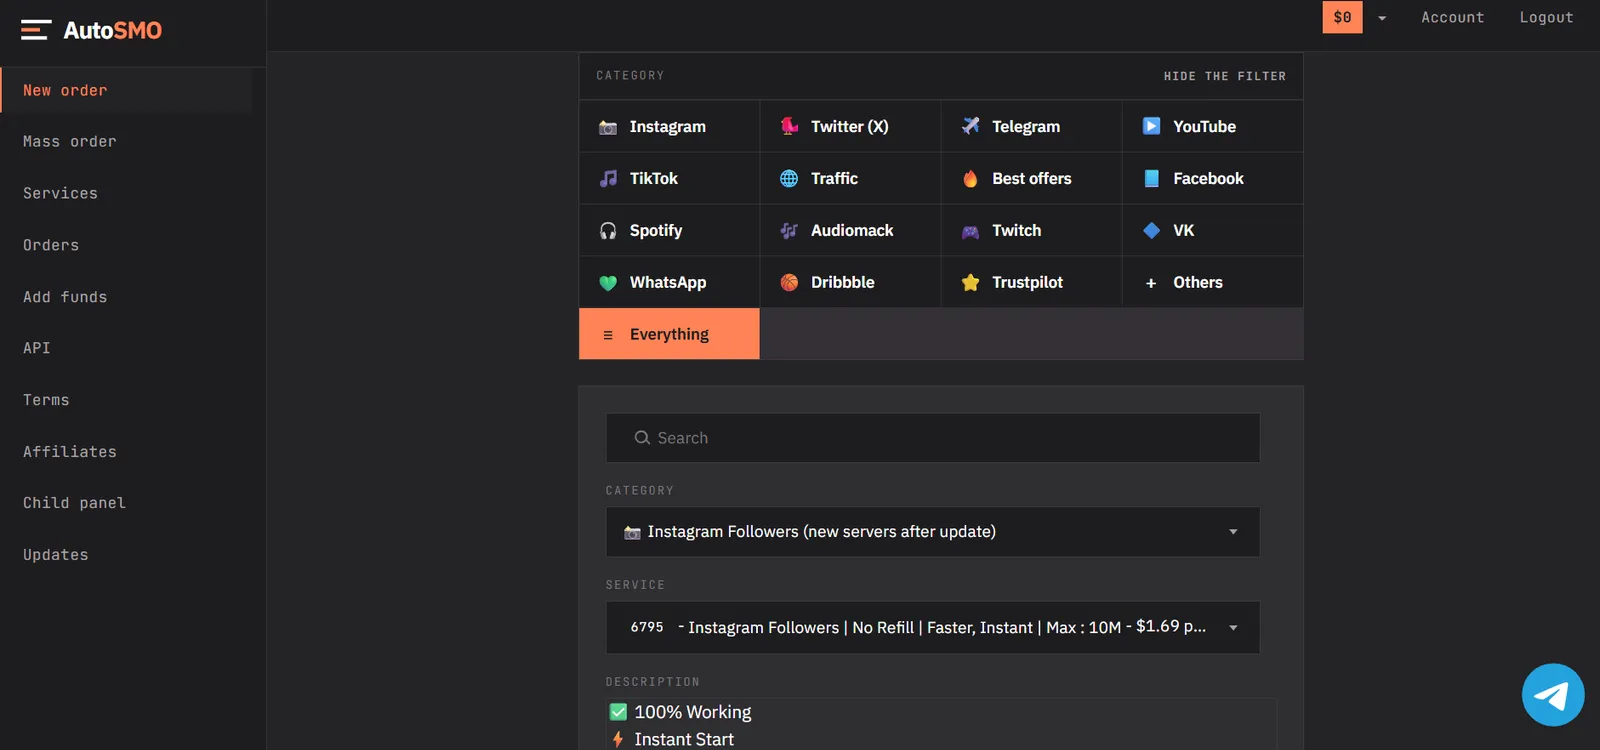Select the WhatsApp green heart icon
1600x750 pixels.
point(608,283)
